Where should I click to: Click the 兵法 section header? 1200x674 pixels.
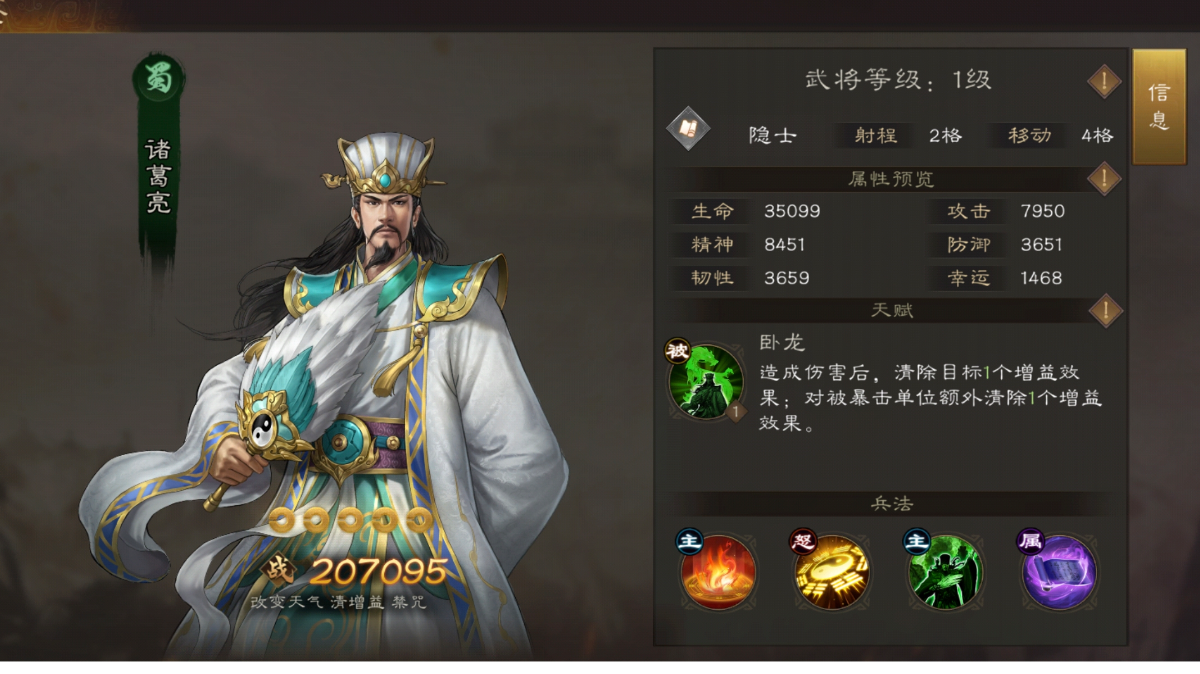[x=891, y=502]
